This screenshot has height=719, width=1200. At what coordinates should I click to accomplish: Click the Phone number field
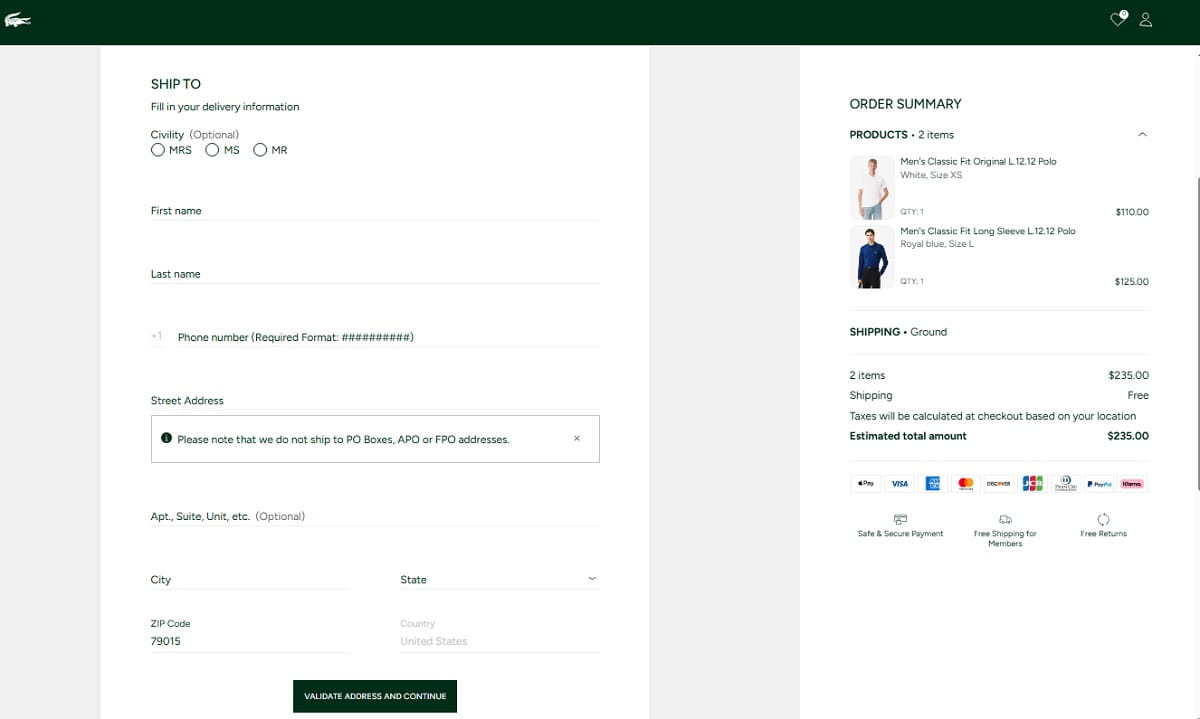(385, 337)
